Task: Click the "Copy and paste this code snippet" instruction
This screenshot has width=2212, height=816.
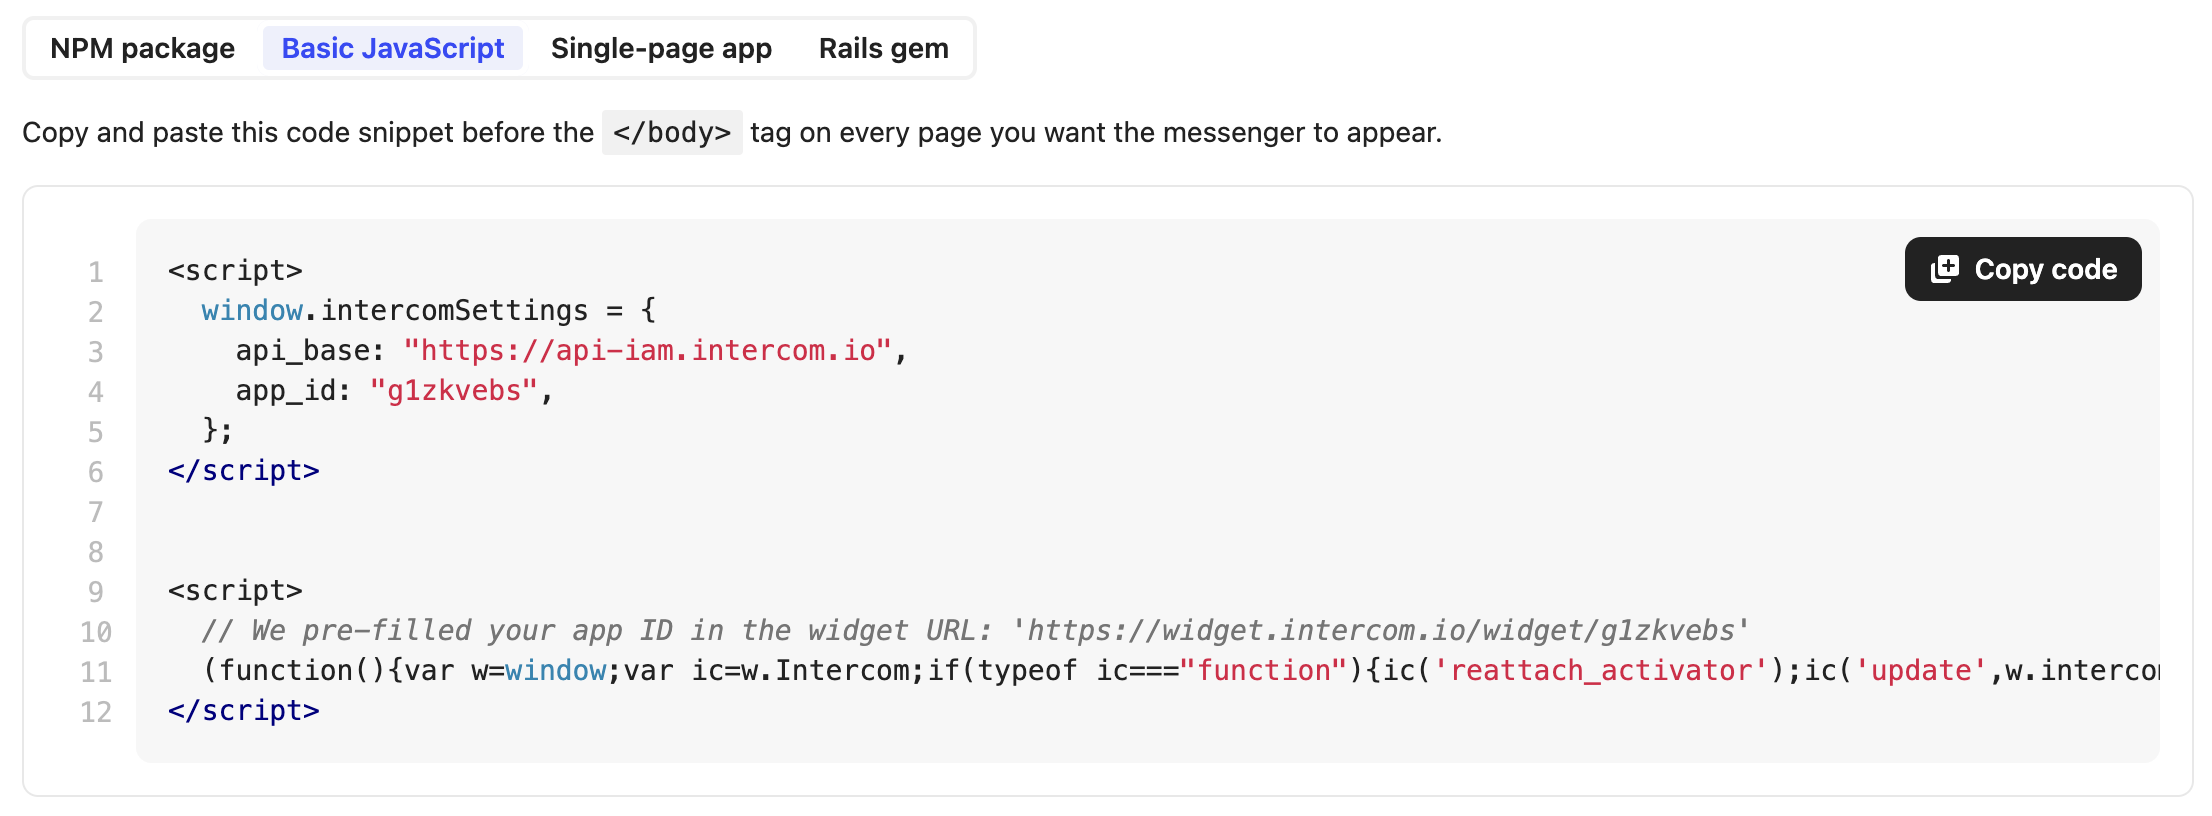Action: click(308, 133)
